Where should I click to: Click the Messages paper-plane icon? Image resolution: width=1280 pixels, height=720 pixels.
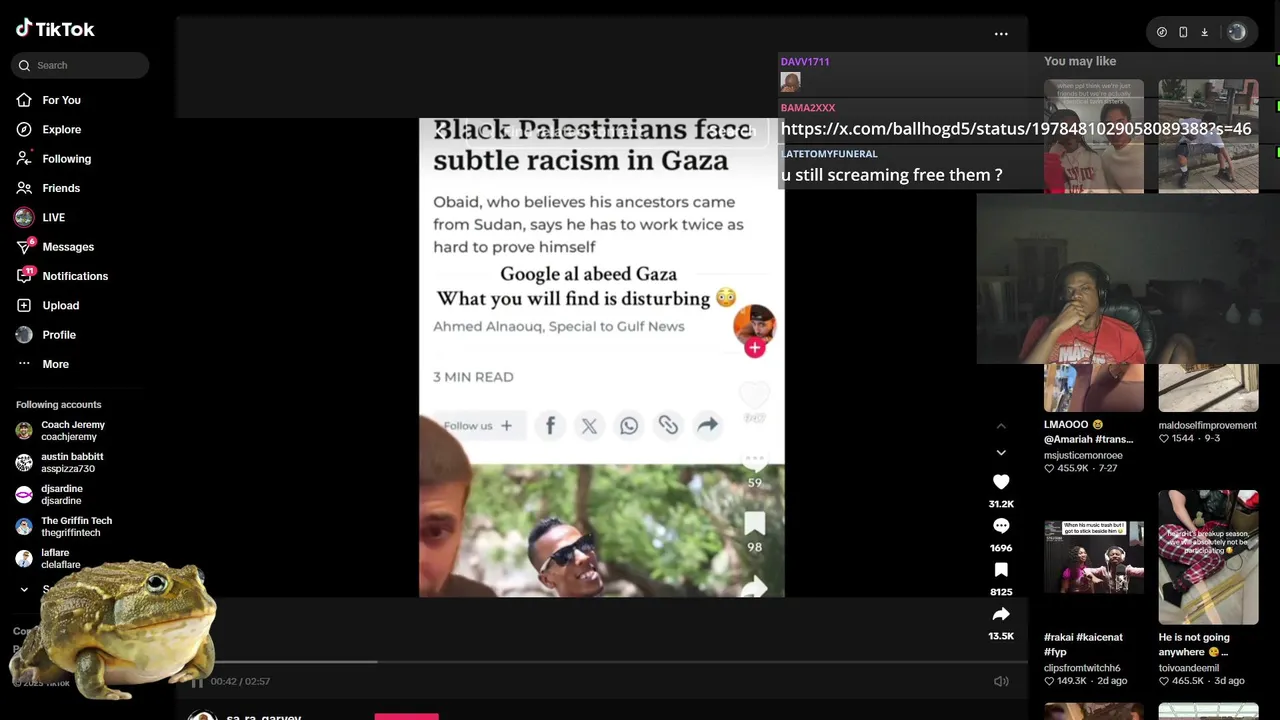24,247
